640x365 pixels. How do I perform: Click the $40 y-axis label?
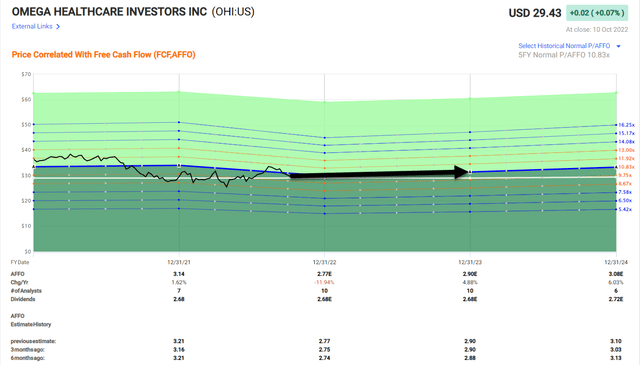point(26,150)
